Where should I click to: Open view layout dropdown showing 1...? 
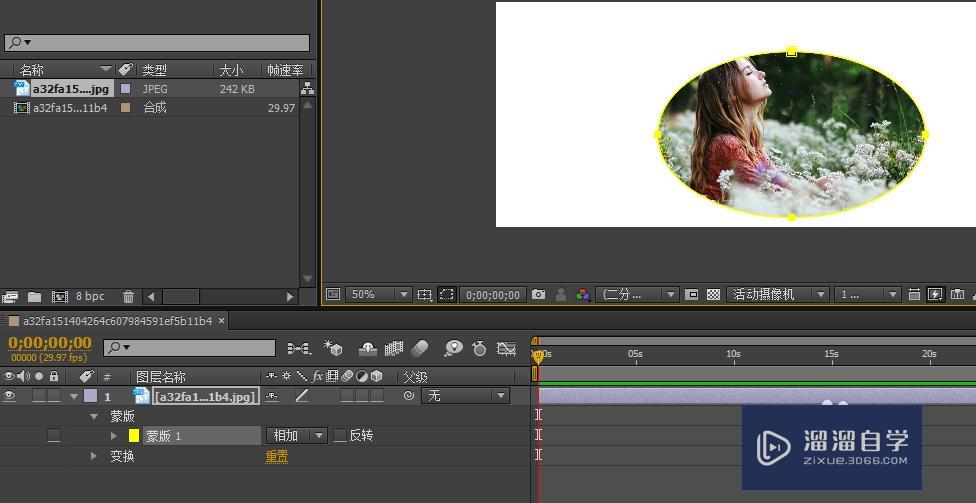(x=868, y=294)
